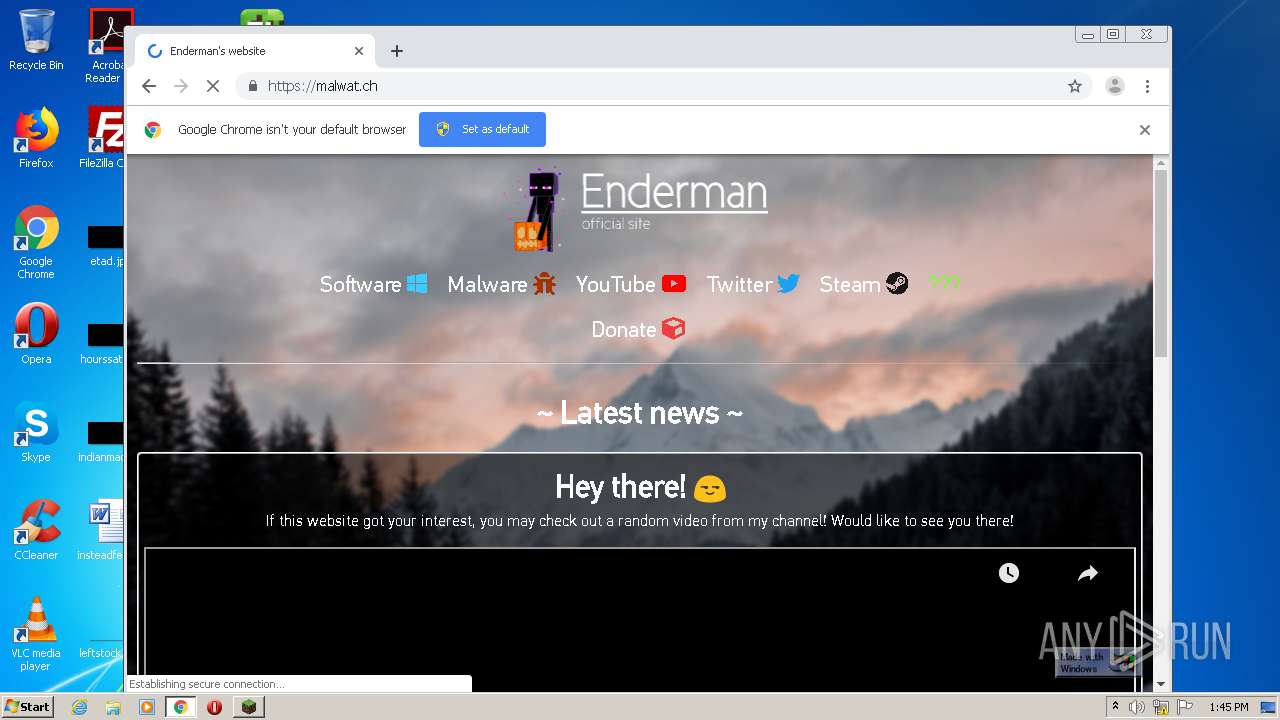Click the browser back arrow

click(149, 86)
